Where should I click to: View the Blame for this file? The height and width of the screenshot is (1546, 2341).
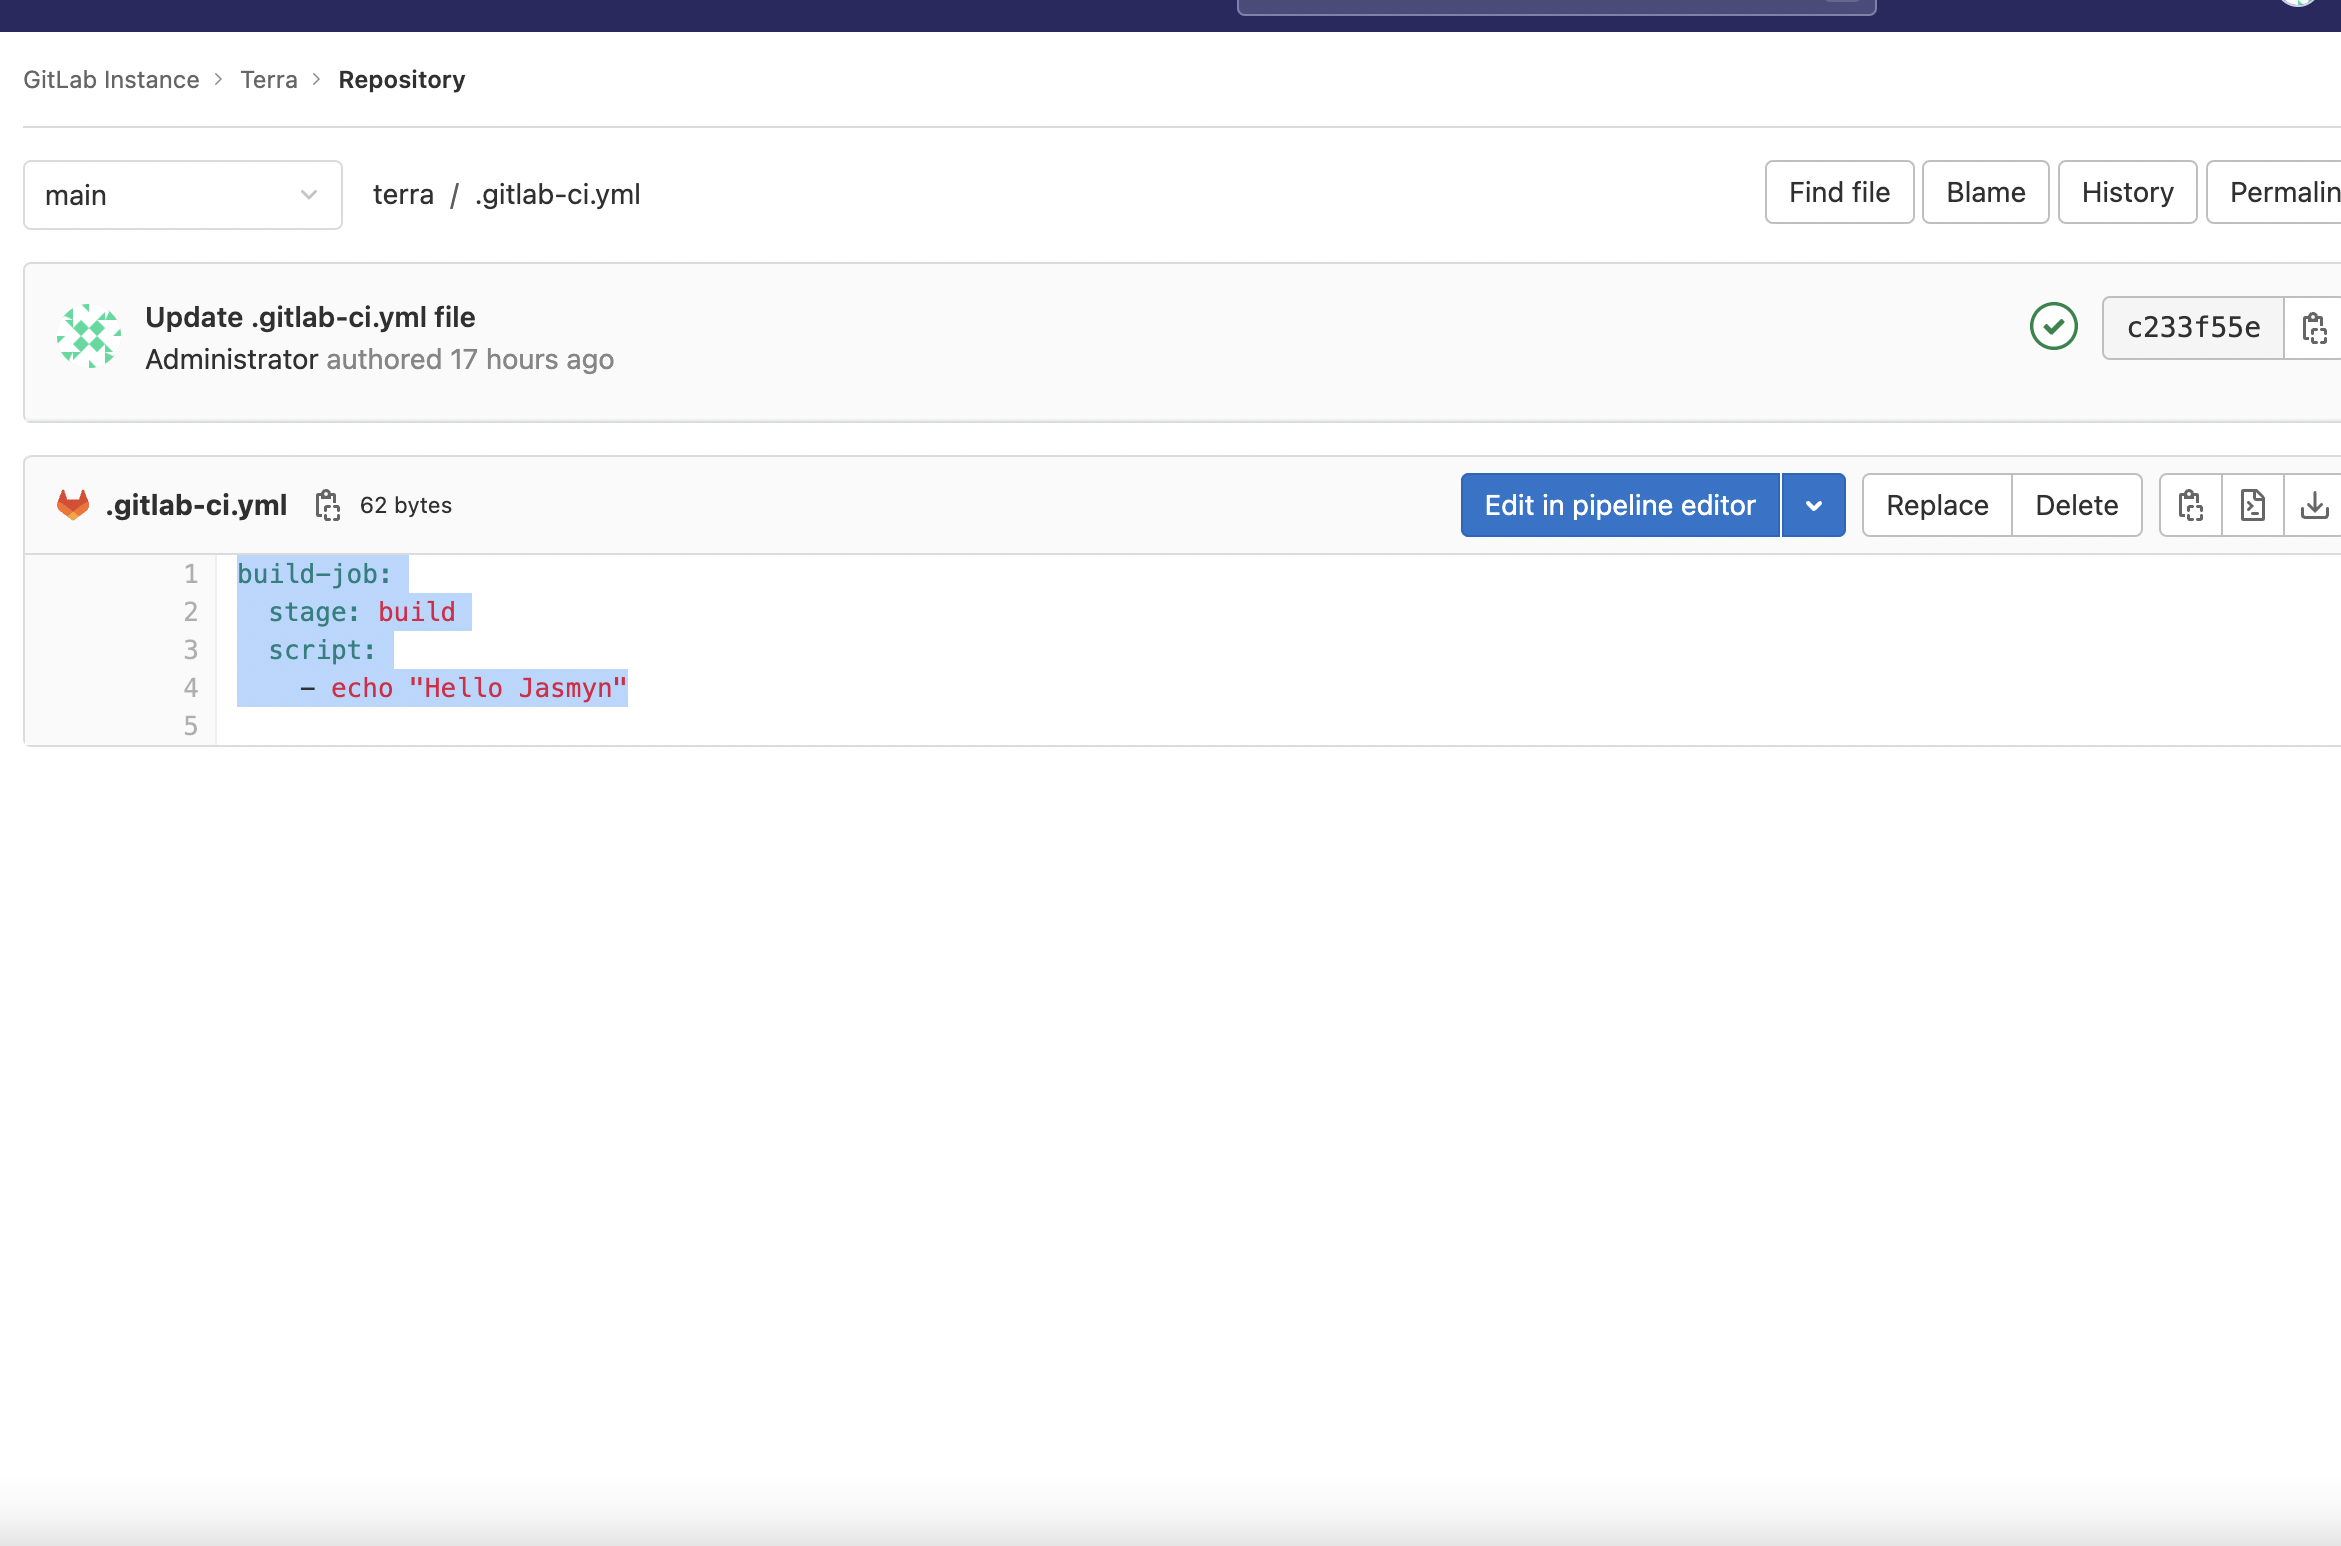click(1984, 192)
